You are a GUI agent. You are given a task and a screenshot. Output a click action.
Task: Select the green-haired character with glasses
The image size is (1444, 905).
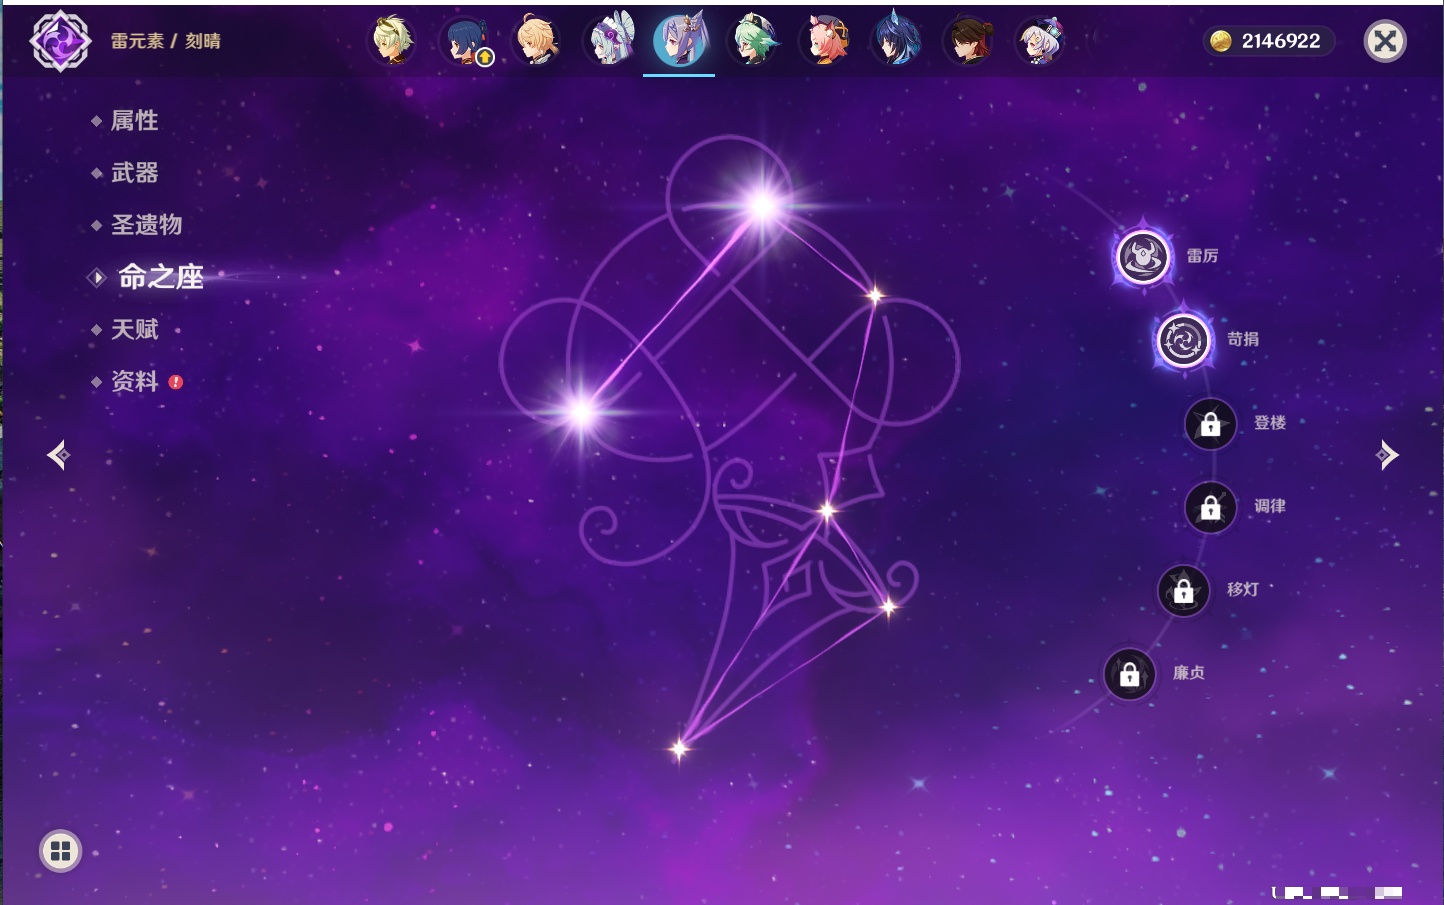753,41
